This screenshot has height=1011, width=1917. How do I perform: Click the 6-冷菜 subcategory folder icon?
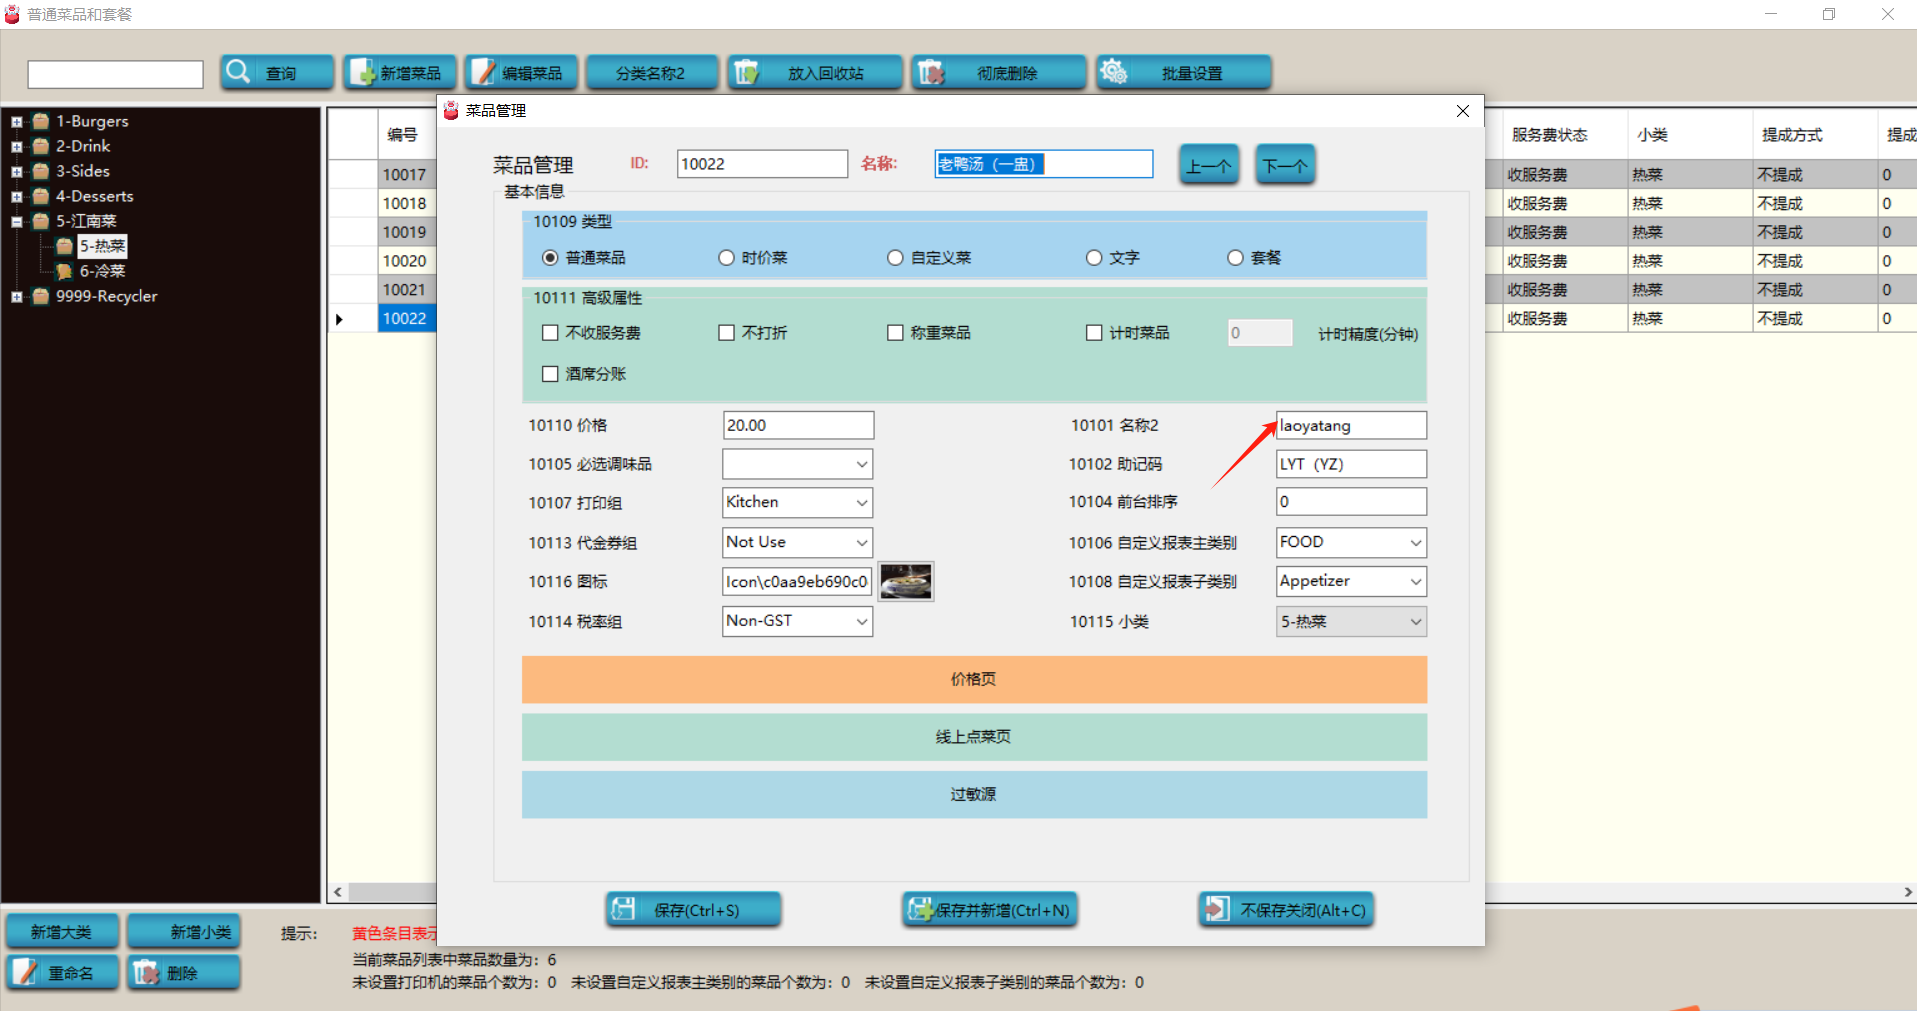coord(65,271)
